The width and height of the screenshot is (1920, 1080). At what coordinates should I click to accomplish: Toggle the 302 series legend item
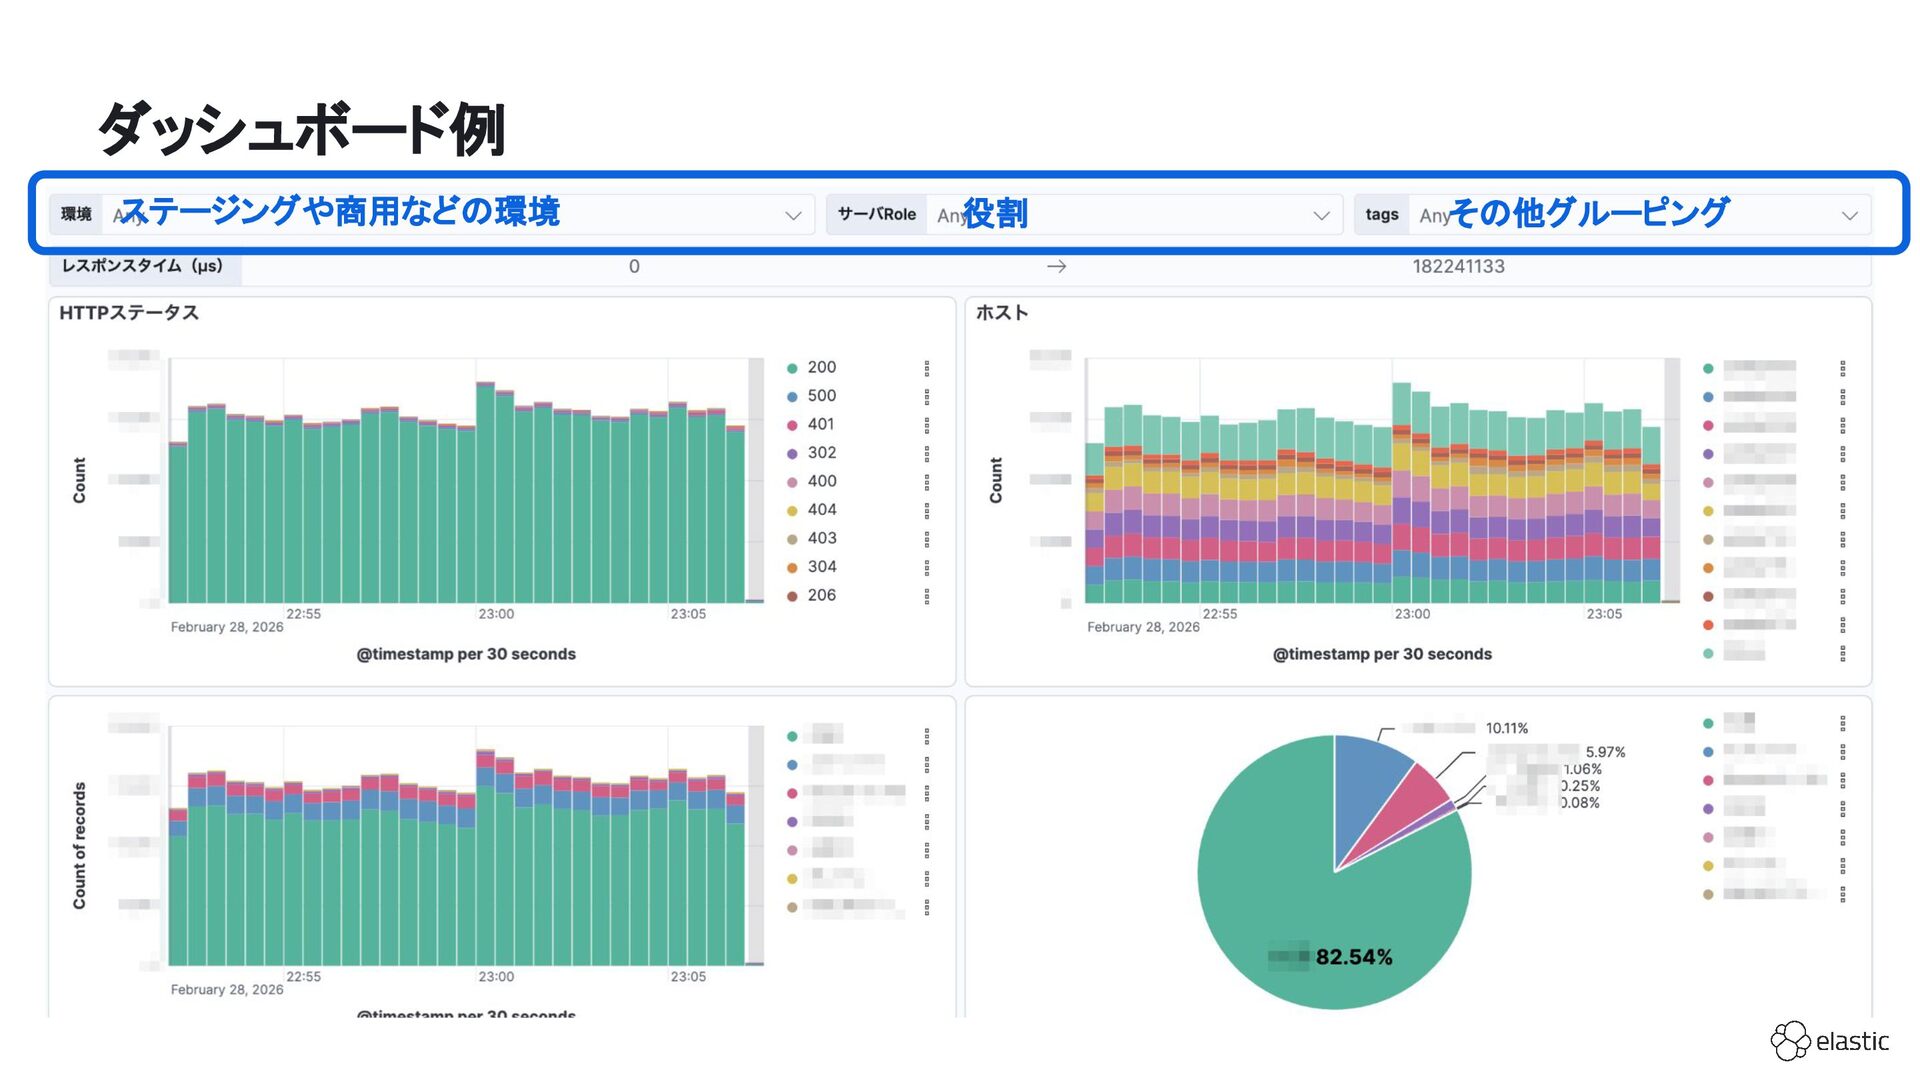[x=821, y=453]
